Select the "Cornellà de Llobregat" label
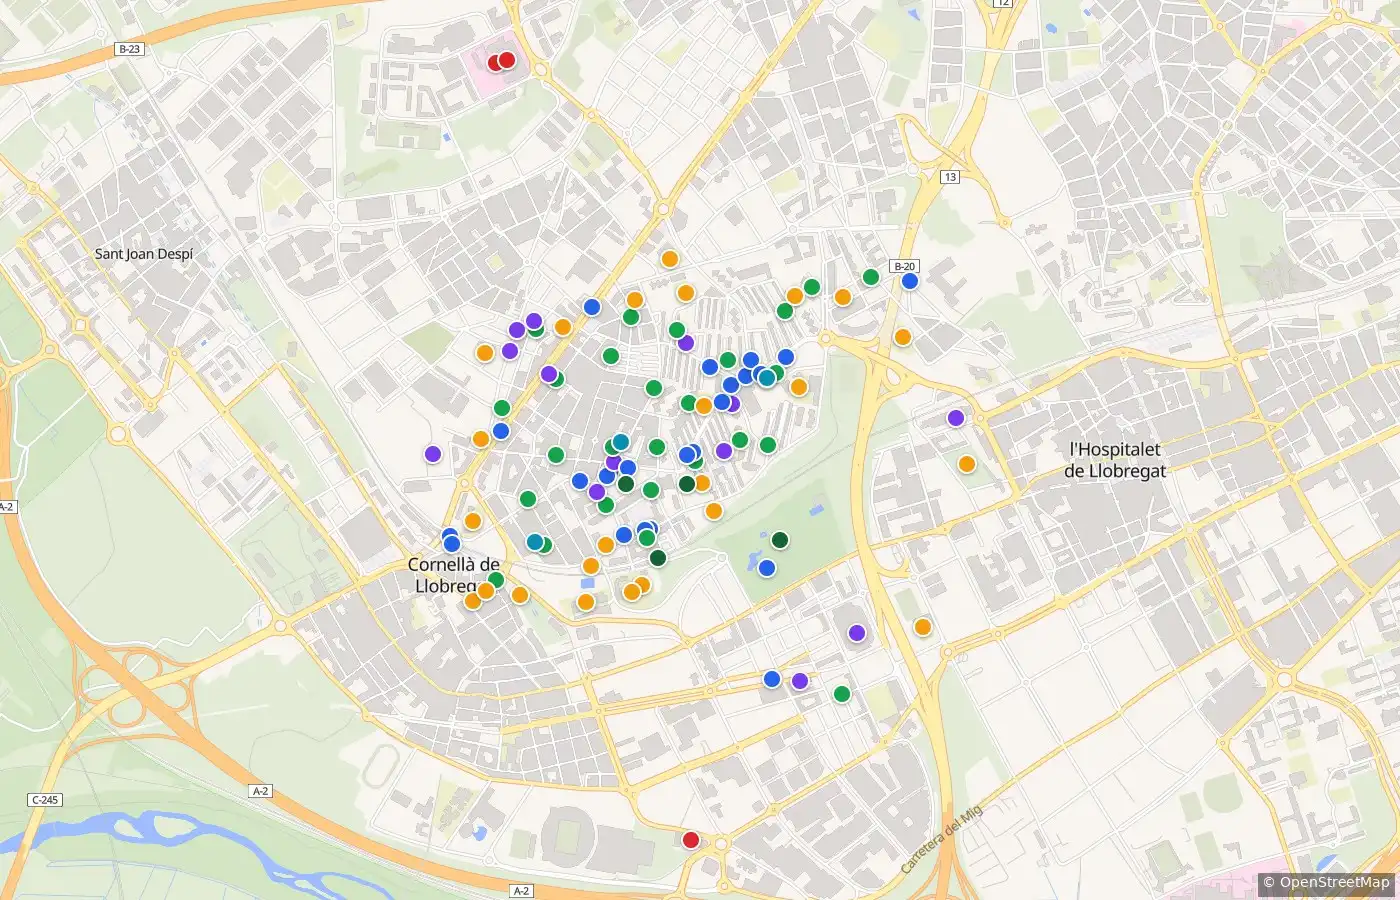Image resolution: width=1400 pixels, height=900 pixels. 453,575
